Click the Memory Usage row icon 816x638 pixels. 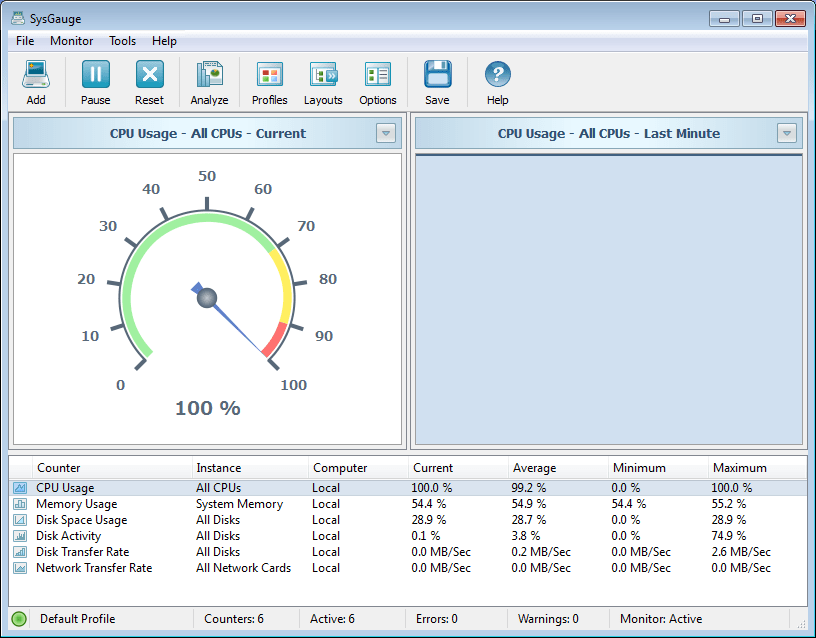20,504
